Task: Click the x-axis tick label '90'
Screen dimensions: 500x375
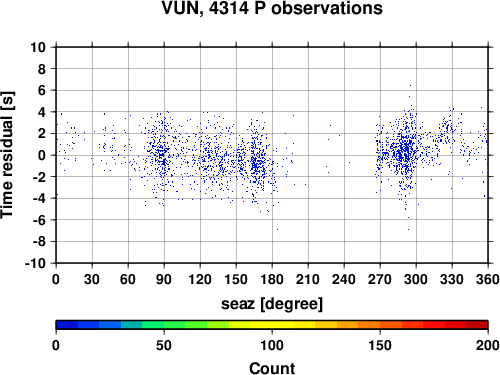Action: 164,279
